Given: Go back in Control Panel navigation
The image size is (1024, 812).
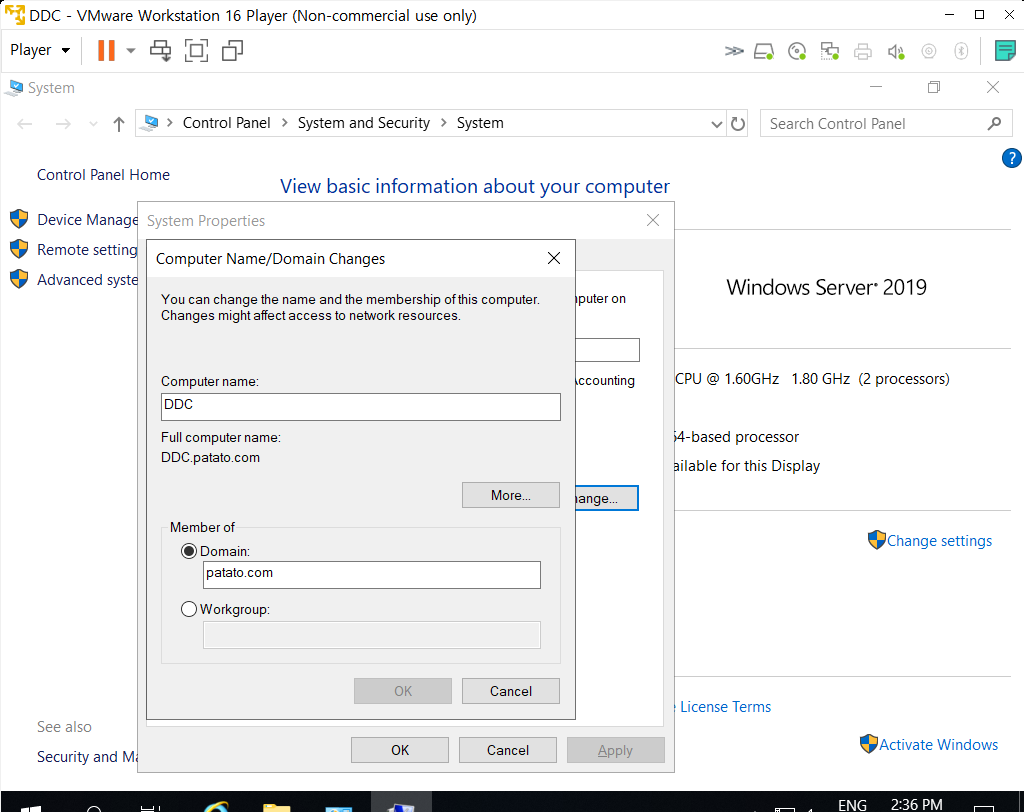Looking at the screenshot, I should 25,123.
